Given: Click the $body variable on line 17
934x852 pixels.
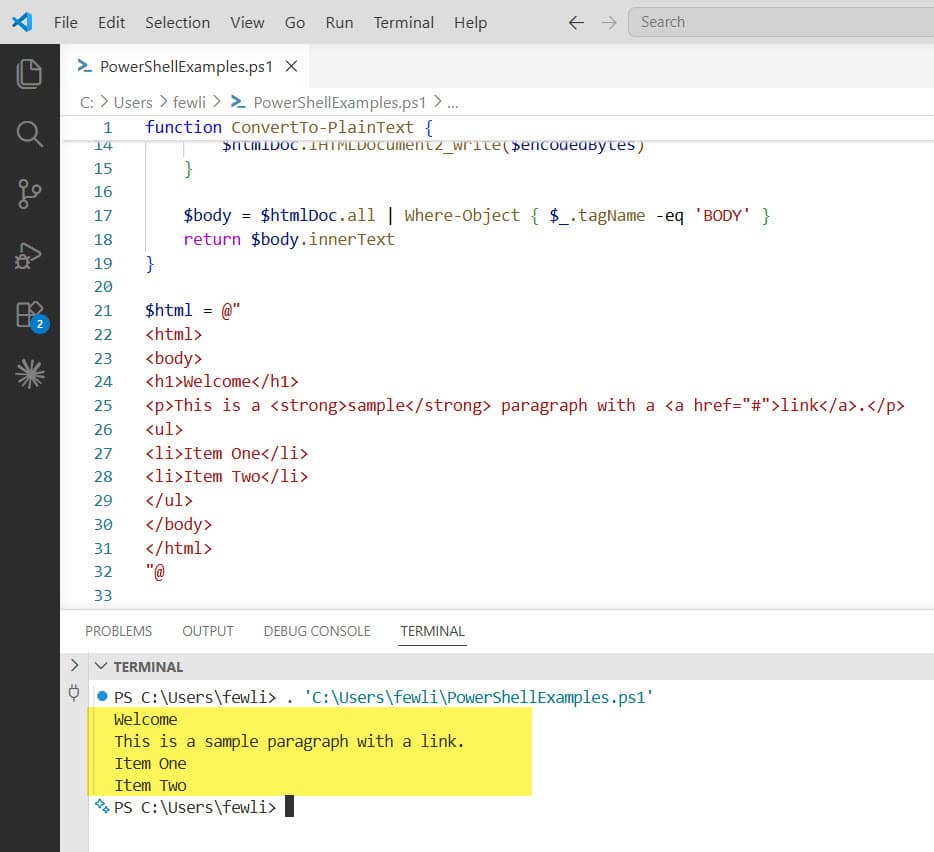Looking at the screenshot, I should point(207,216).
